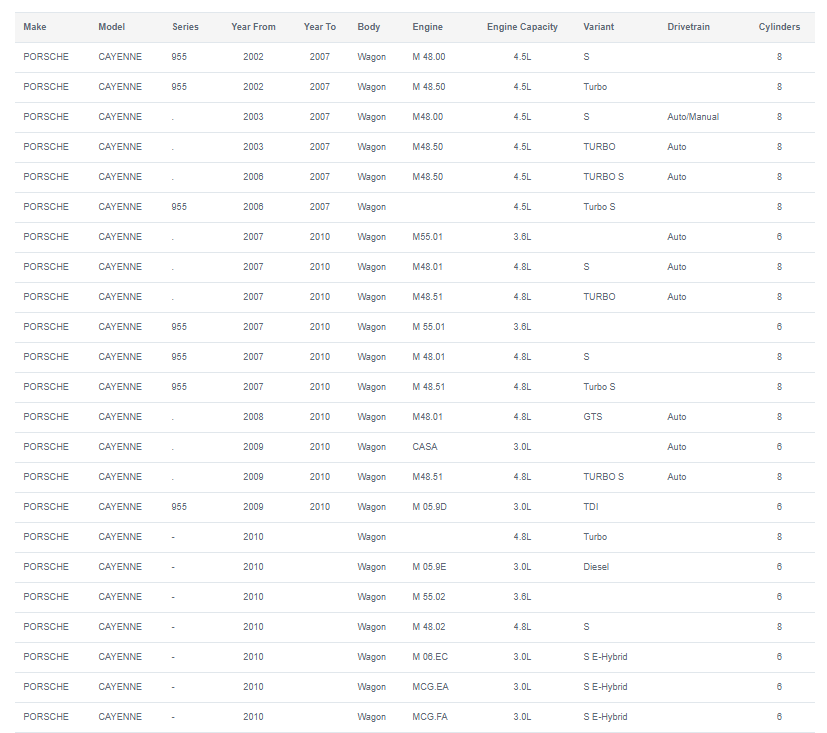Click the Model column header
827x733 pixels.
click(x=111, y=27)
